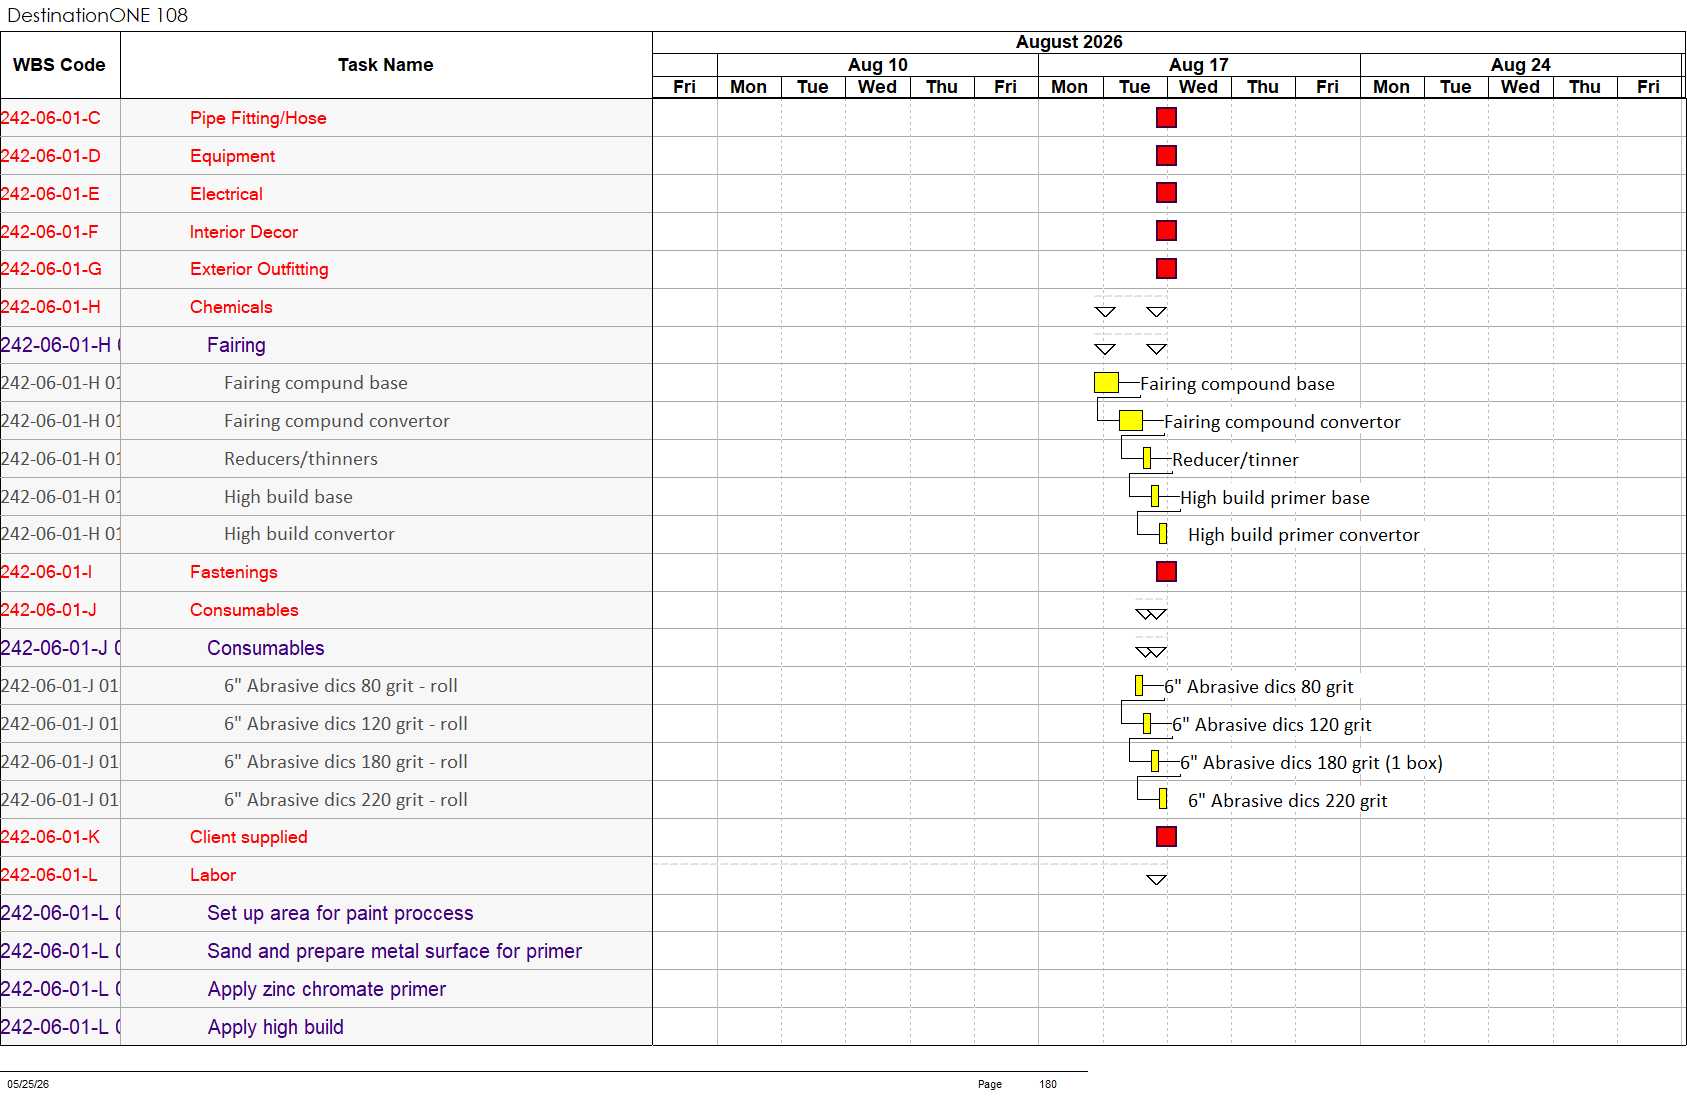Select the Chemicals task row
The height and width of the screenshot is (1097, 1687).
click(x=326, y=307)
